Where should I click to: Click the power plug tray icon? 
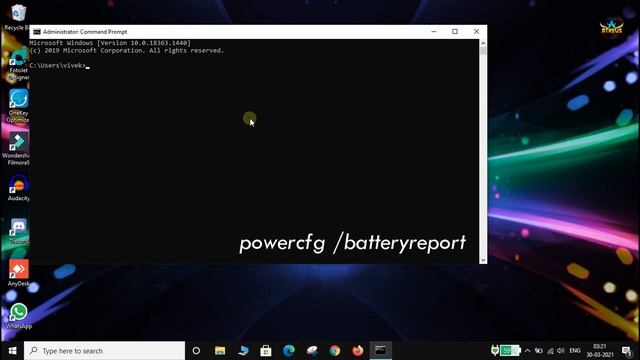pyautogui.click(x=495, y=350)
